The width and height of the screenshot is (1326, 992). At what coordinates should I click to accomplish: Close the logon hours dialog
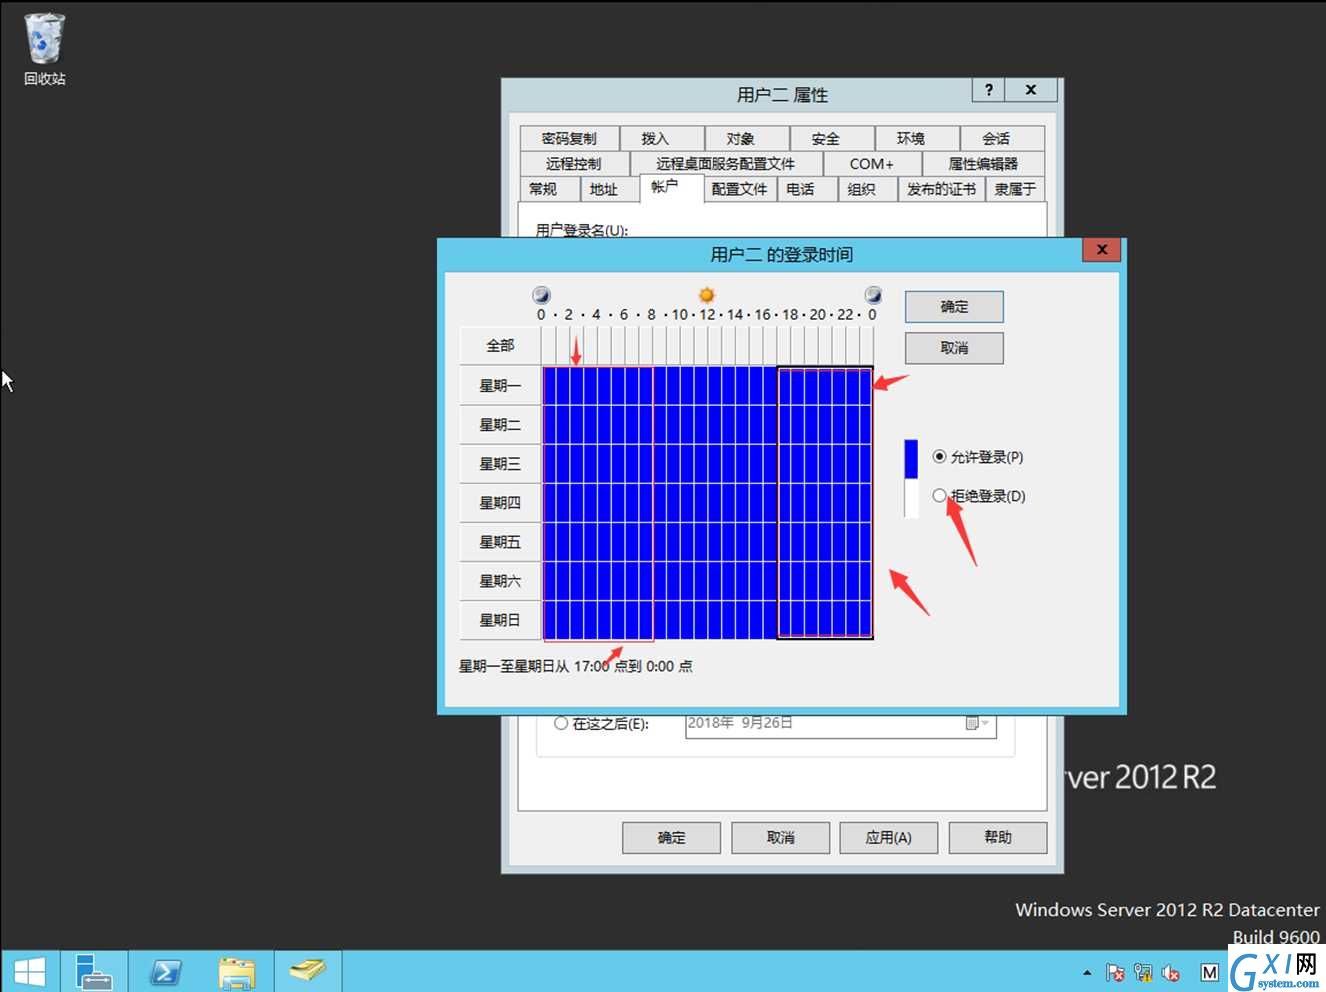(1102, 250)
